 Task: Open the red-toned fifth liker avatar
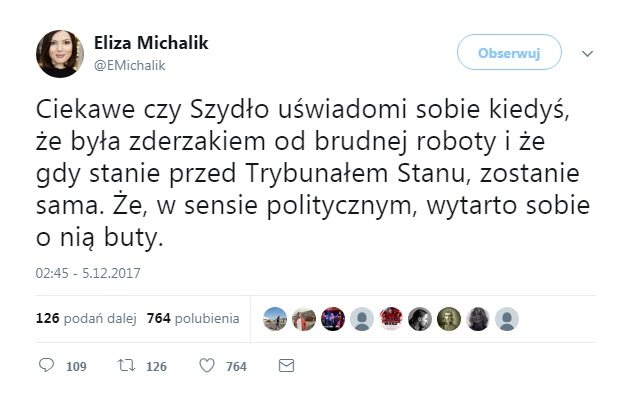pos(391,319)
